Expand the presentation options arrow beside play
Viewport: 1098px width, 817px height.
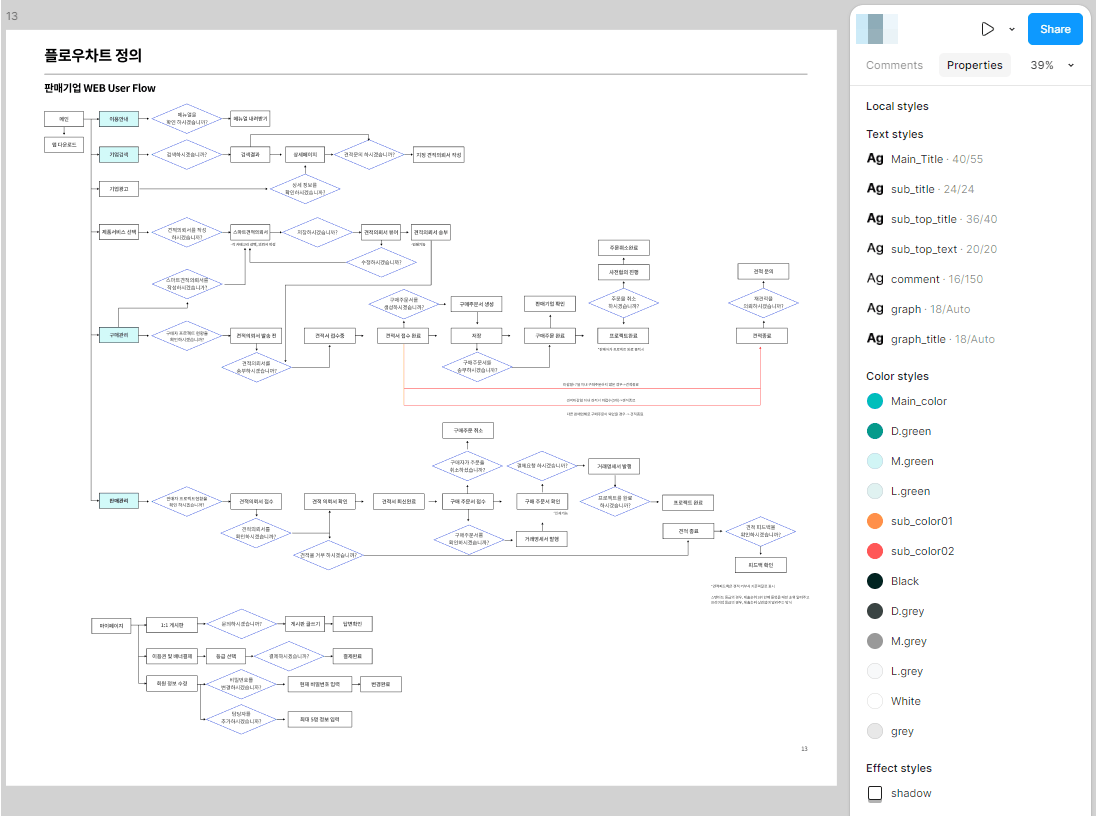click(1012, 30)
